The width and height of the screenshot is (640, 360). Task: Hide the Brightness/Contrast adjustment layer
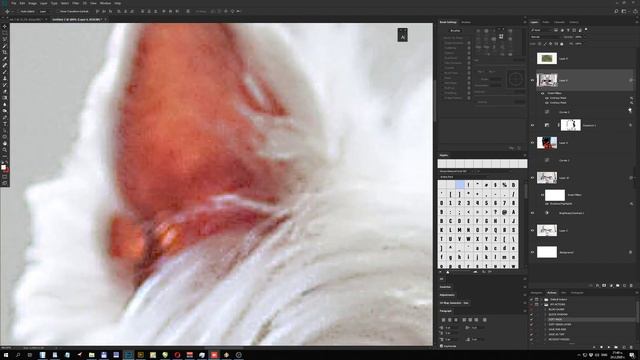532,213
